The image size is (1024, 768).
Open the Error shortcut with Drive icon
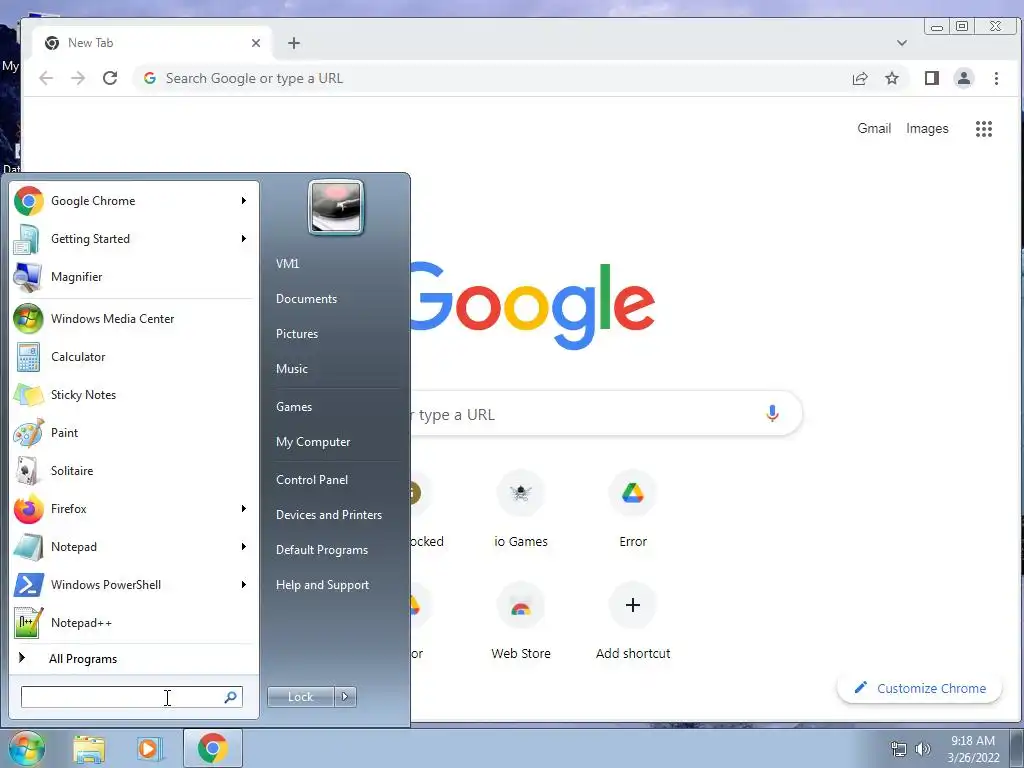pyautogui.click(x=633, y=511)
